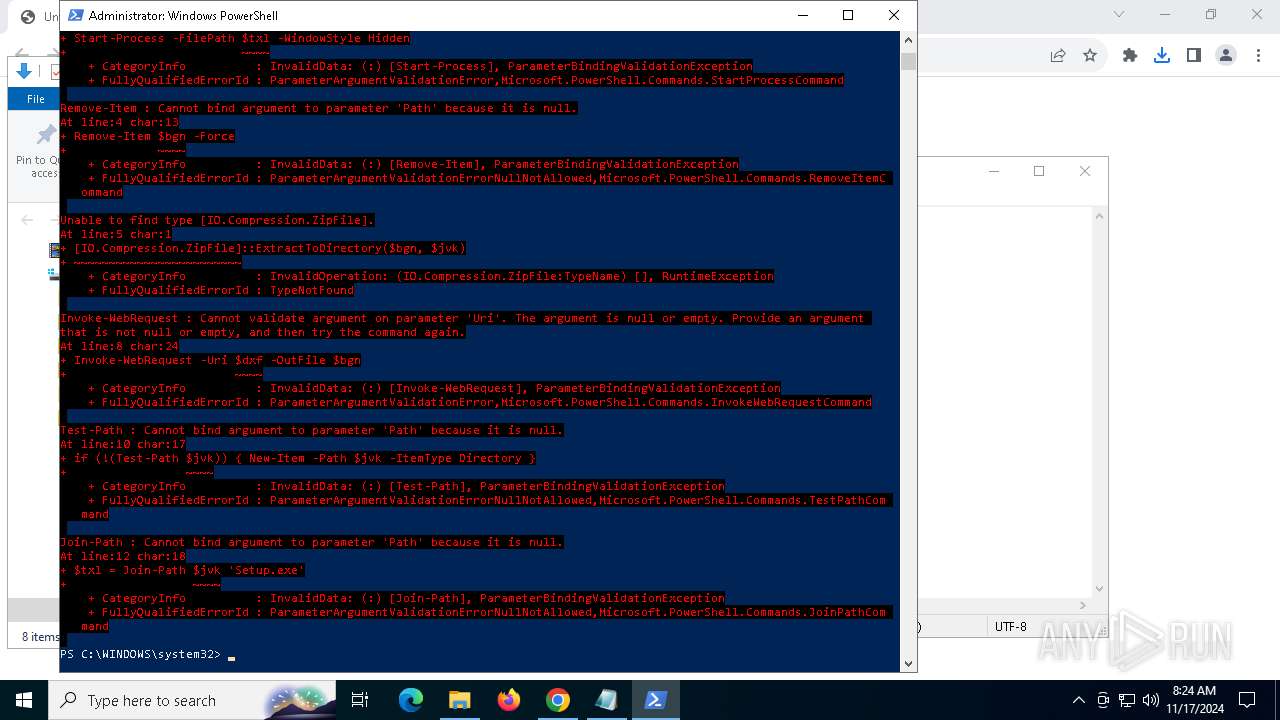Switch to Notepad on taskbar
The height and width of the screenshot is (720, 1280).
coord(607,700)
